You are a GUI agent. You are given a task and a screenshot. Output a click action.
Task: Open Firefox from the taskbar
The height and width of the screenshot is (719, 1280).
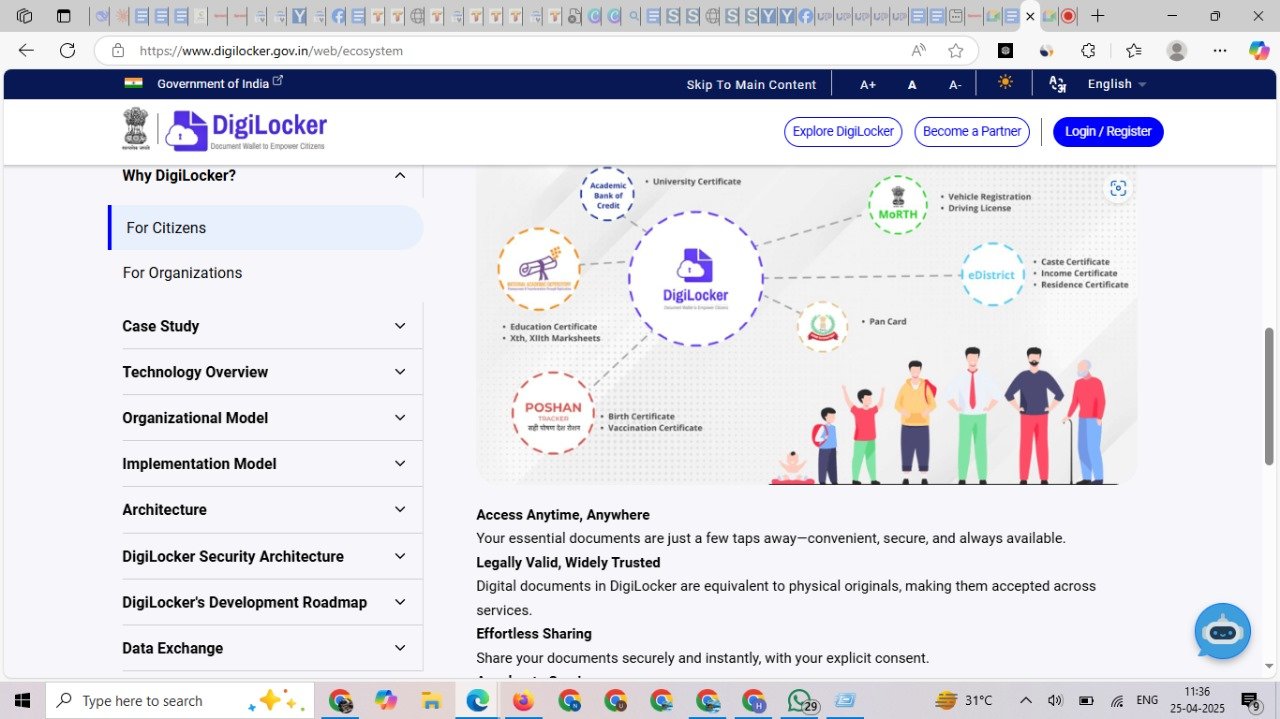[x=523, y=701]
